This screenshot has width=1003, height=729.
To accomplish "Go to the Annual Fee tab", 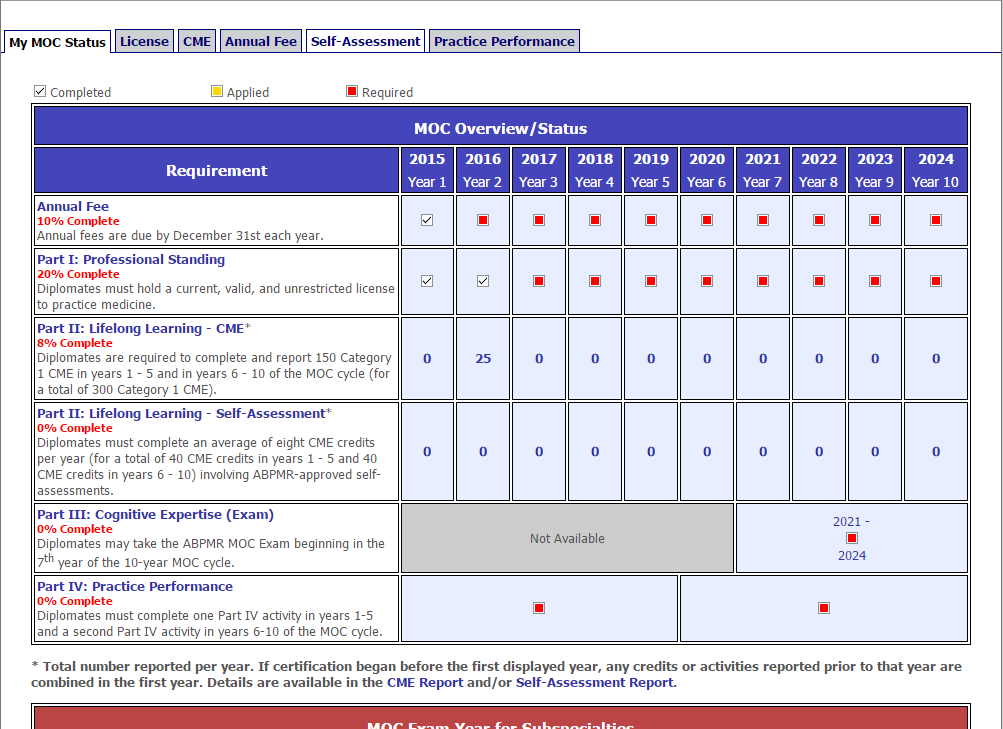I will [260, 42].
